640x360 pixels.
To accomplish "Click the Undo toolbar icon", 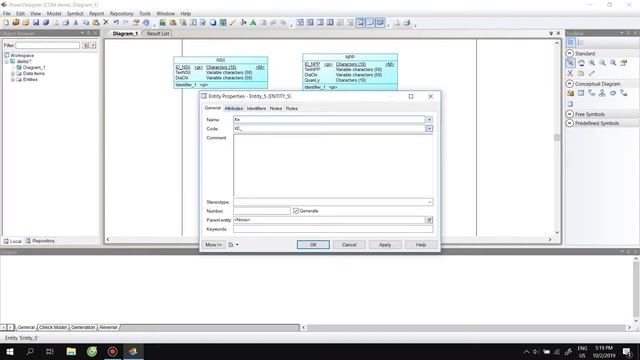I will coord(116,22).
